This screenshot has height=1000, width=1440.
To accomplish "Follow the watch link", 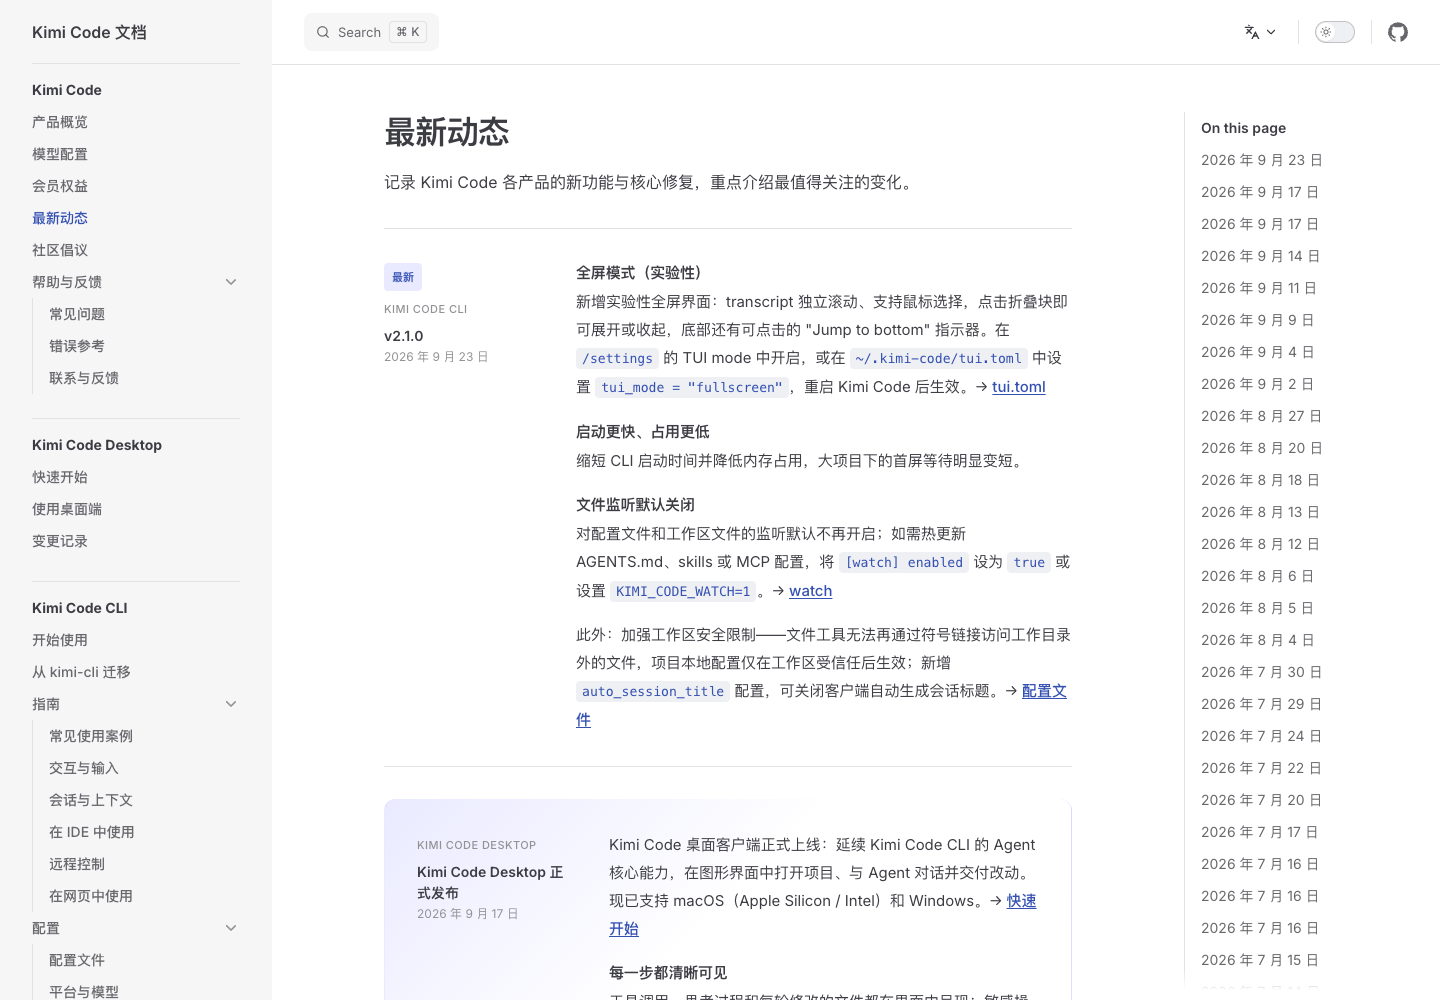I will [810, 591].
